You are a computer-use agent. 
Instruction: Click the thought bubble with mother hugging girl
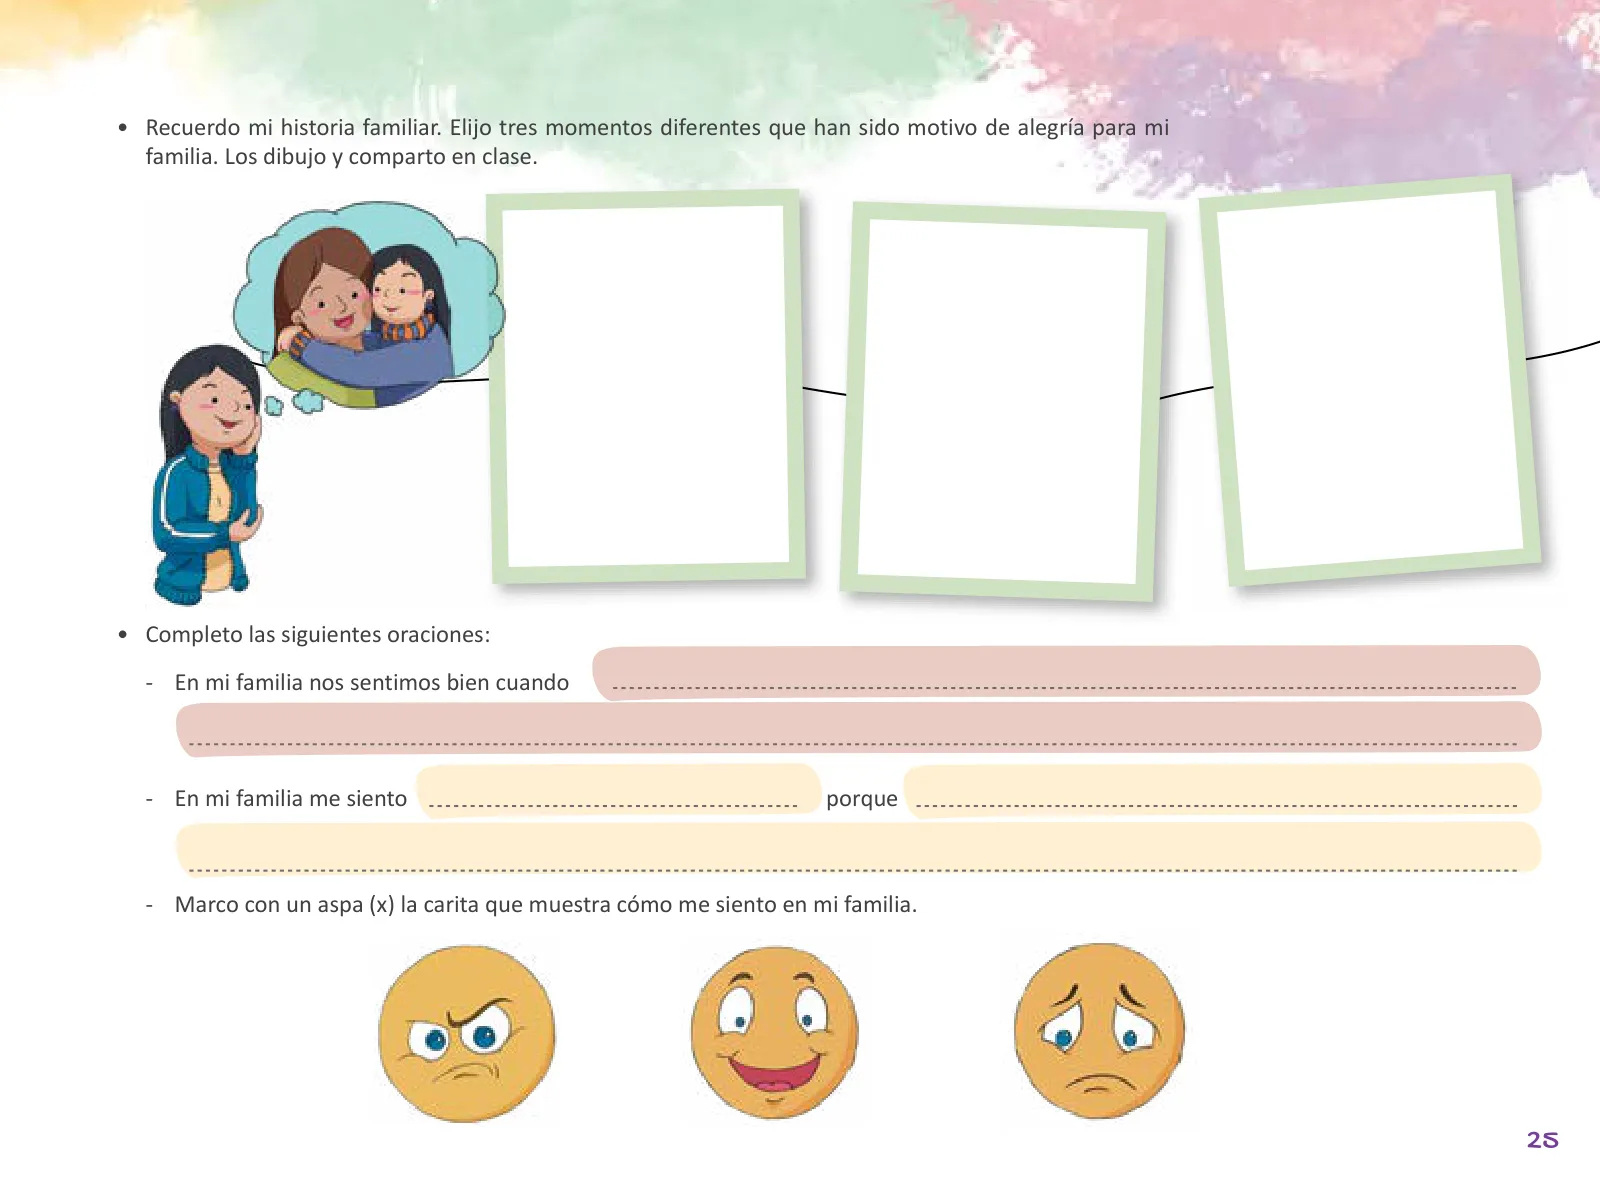tap(369, 304)
